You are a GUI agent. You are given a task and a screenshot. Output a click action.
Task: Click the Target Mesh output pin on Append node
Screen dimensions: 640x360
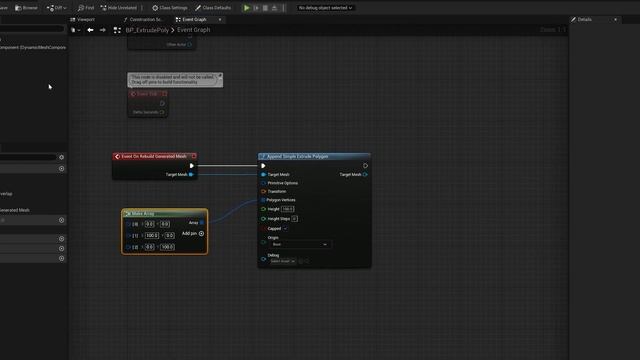365,175
